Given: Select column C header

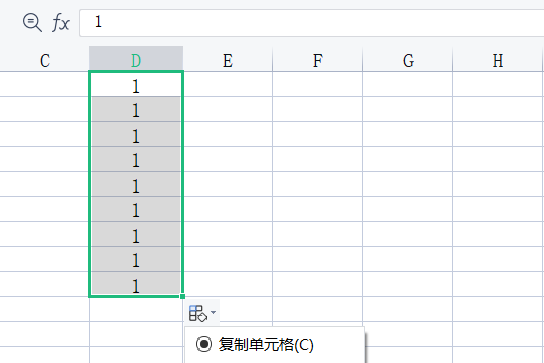Looking at the screenshot, I should 45,59.
